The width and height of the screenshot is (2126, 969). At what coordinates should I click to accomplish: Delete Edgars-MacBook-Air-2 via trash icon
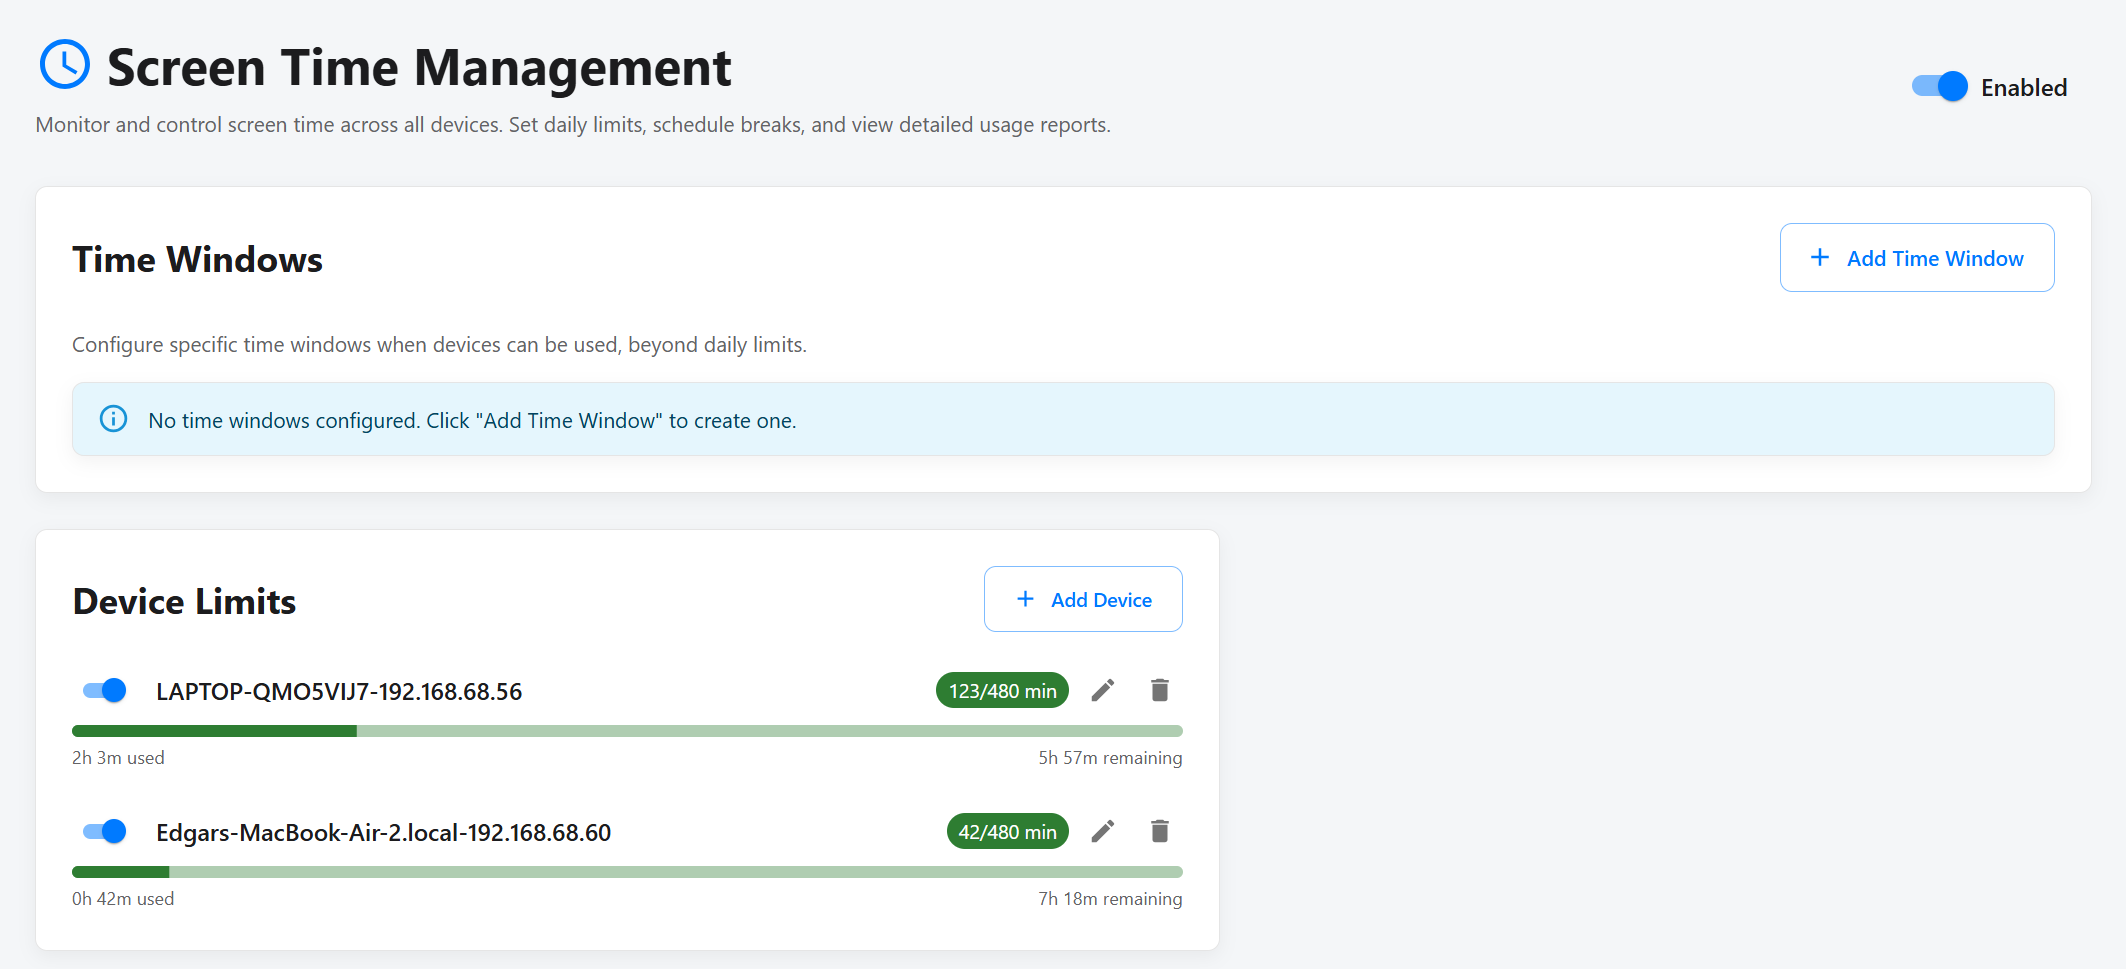point(1159,831)
